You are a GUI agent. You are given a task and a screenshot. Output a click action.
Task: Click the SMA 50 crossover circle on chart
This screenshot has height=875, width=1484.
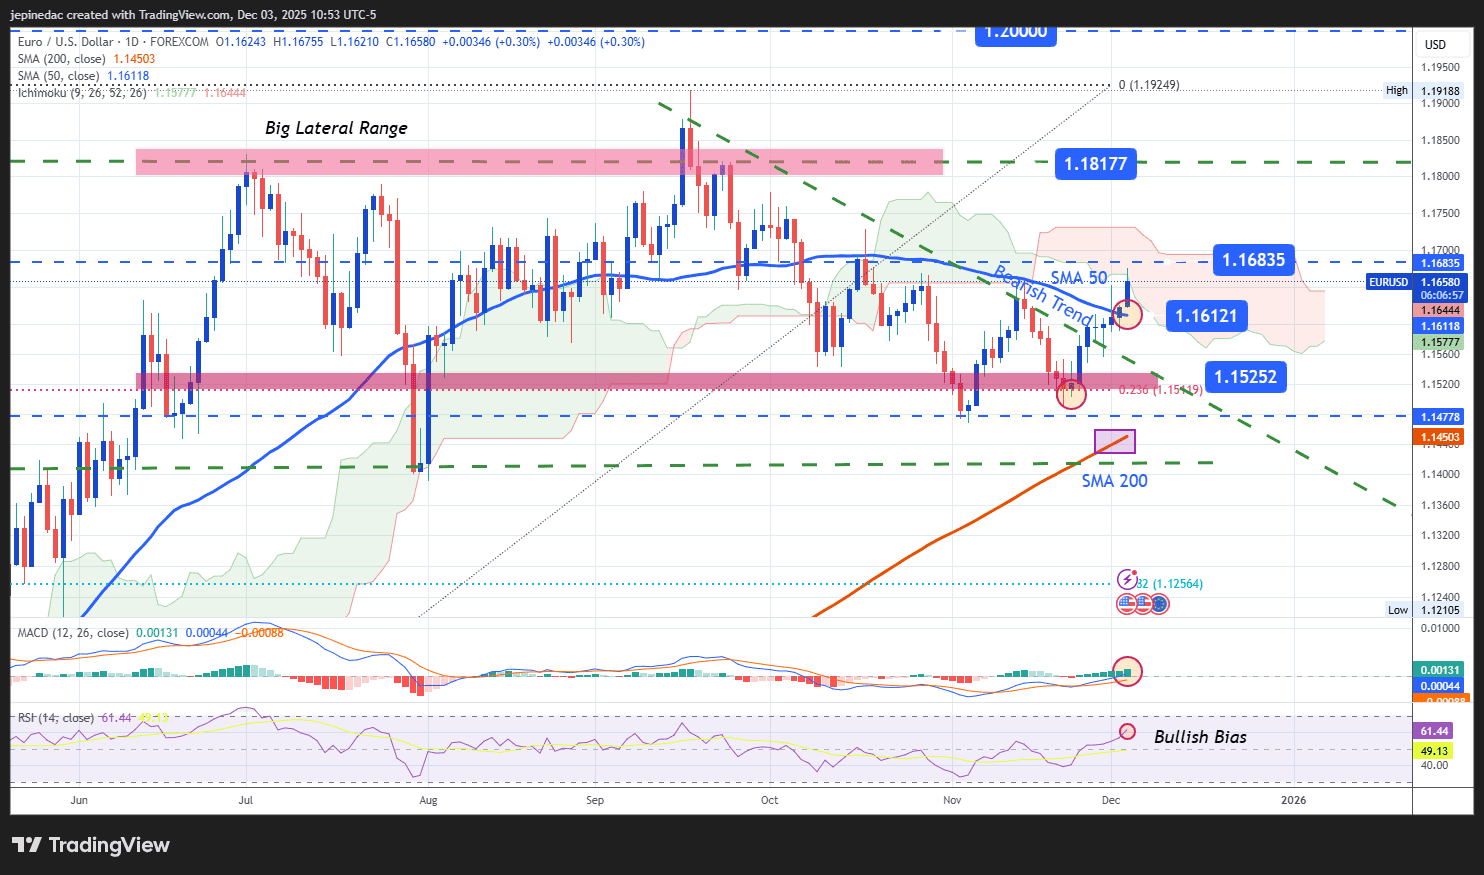pyautogui.click(x=1126, y=315)
